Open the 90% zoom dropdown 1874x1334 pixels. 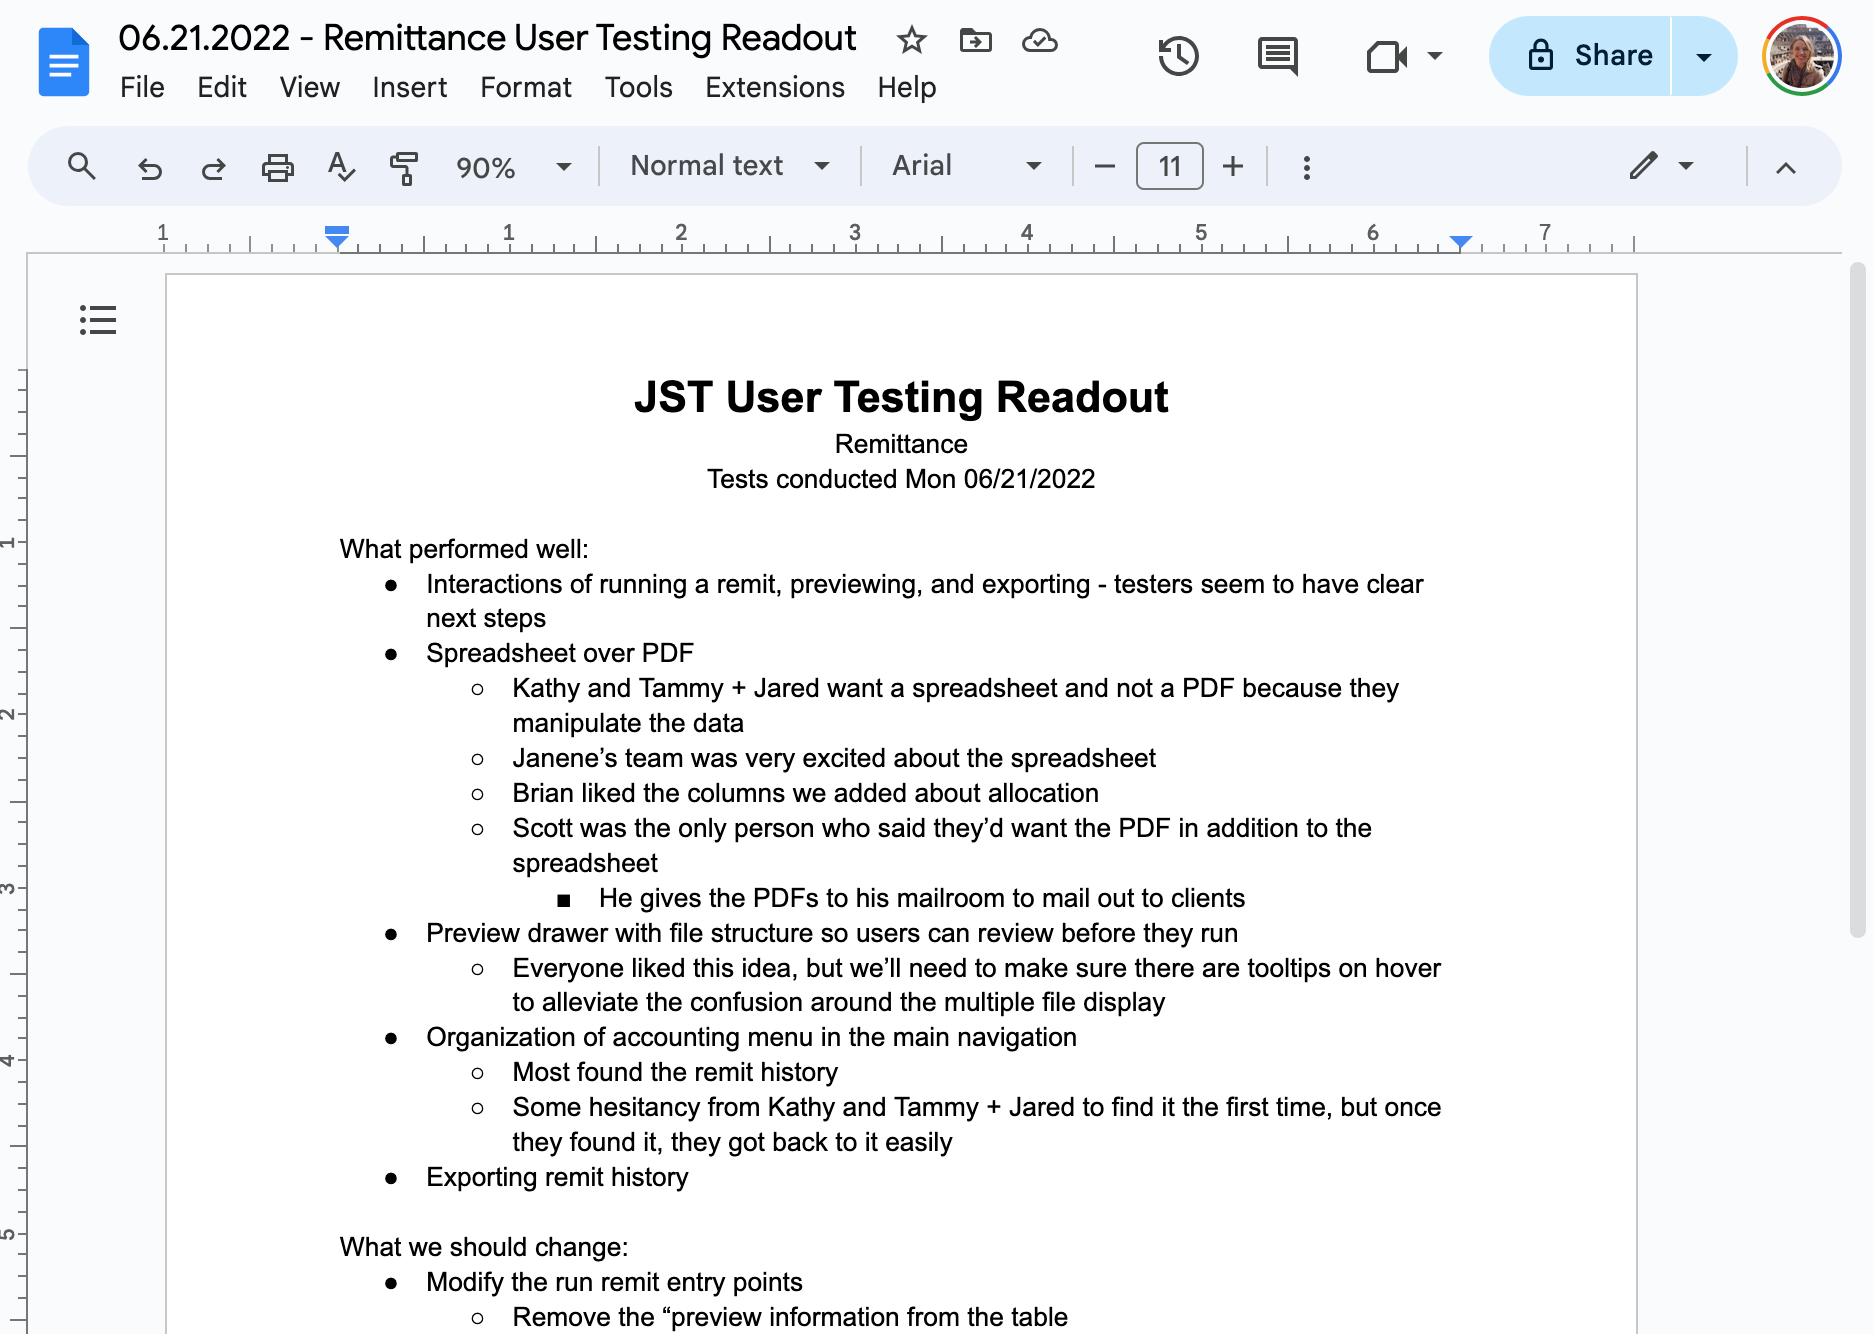pyautogui.click(x=514, y=167)
